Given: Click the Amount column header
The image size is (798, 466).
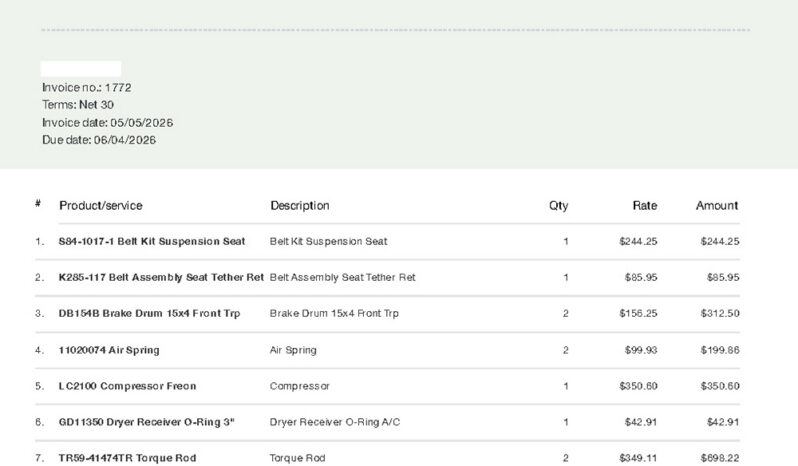Looking at the screenshot, I should [x=717, y=206].
